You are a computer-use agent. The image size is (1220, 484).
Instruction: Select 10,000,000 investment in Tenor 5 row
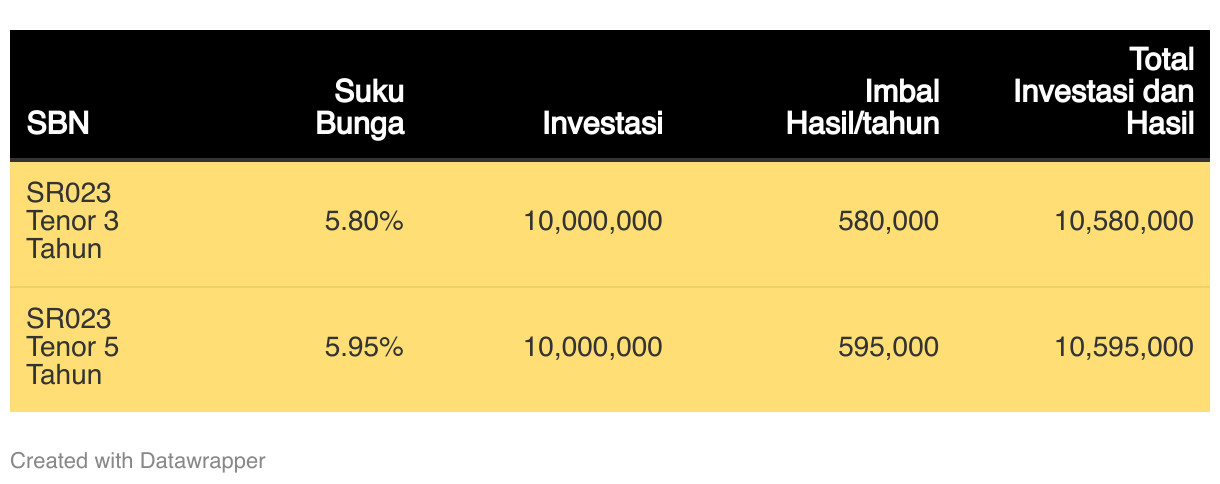tap(593, 347)
